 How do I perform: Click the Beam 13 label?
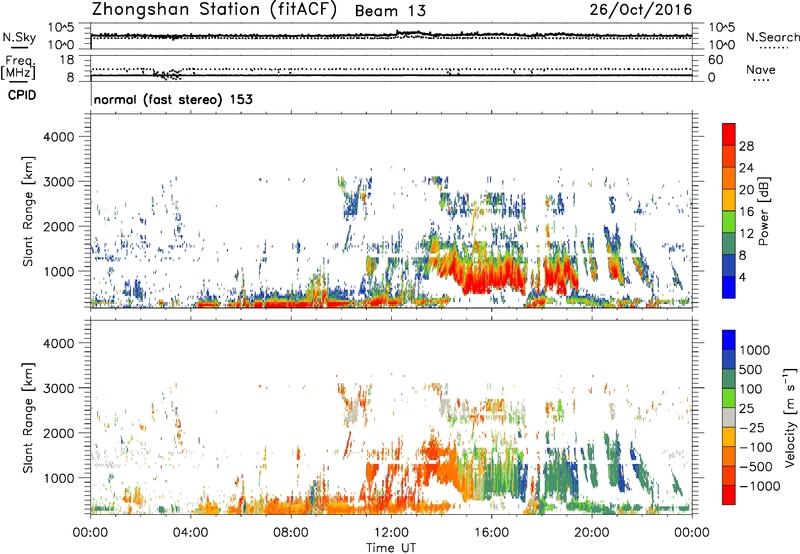(x=390, y=11)
